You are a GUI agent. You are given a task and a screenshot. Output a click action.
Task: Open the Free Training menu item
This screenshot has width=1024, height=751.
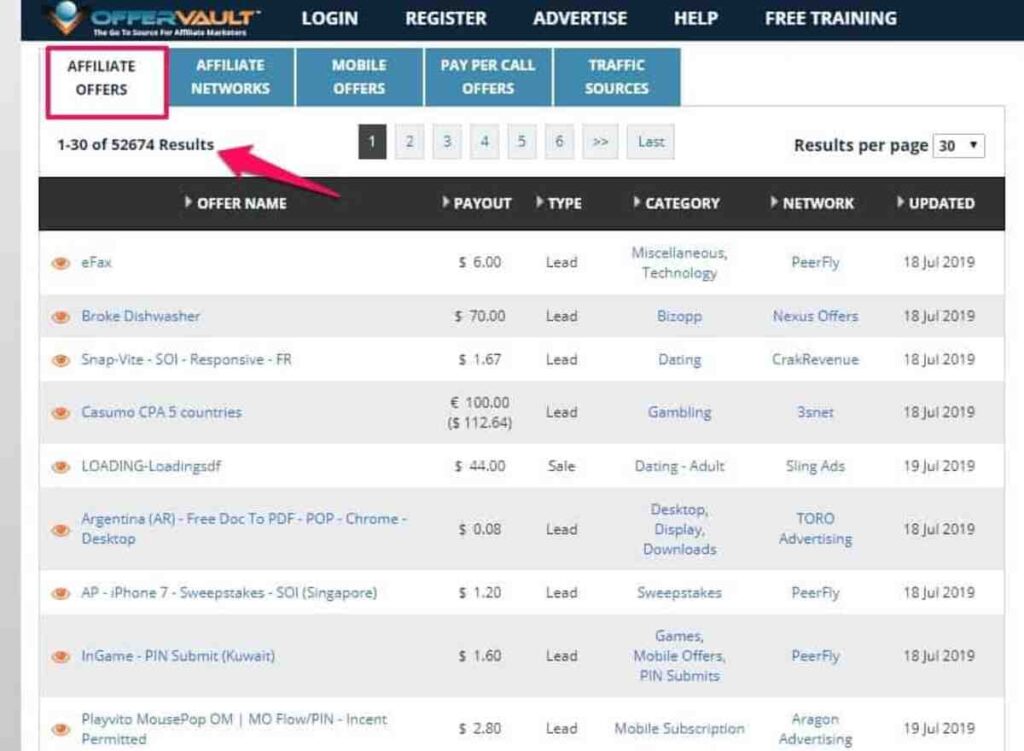click(x=831, y=18)
